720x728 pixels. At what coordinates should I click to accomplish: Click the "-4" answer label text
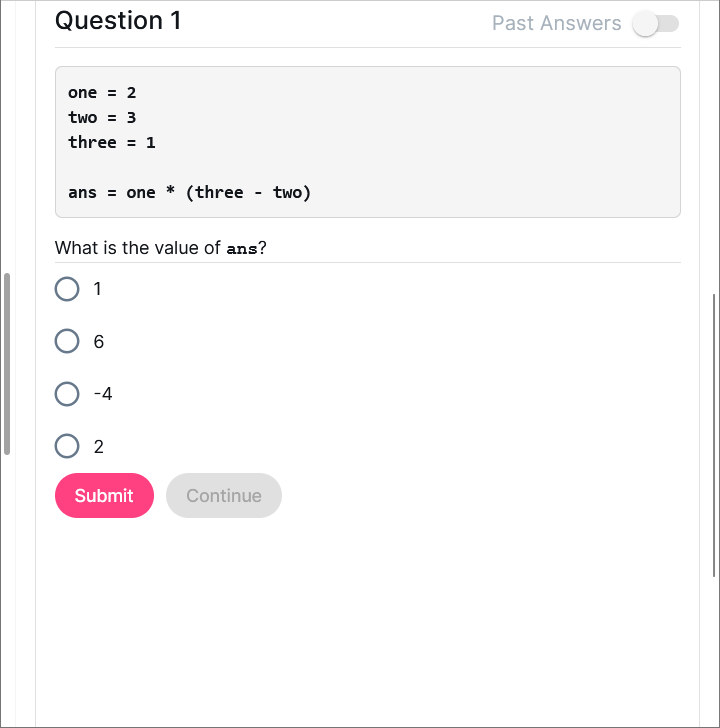(103, 394)
